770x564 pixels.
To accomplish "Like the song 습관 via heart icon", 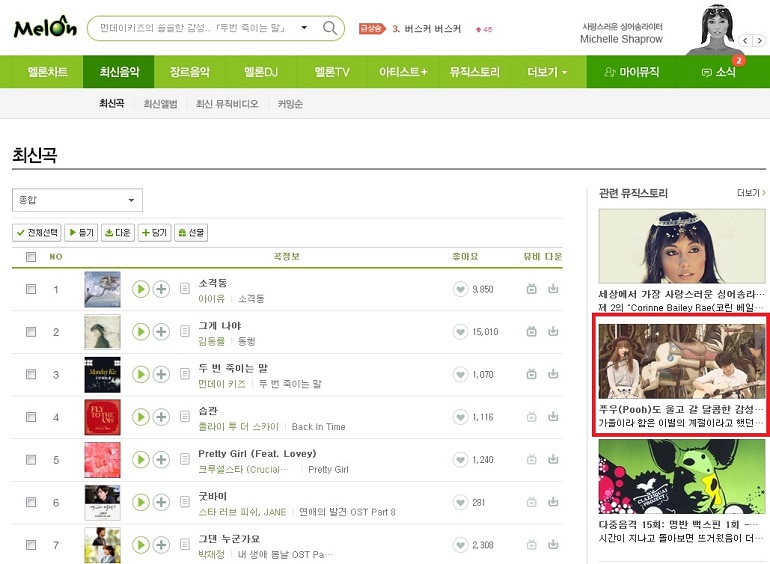I will [x=460, y=417].
